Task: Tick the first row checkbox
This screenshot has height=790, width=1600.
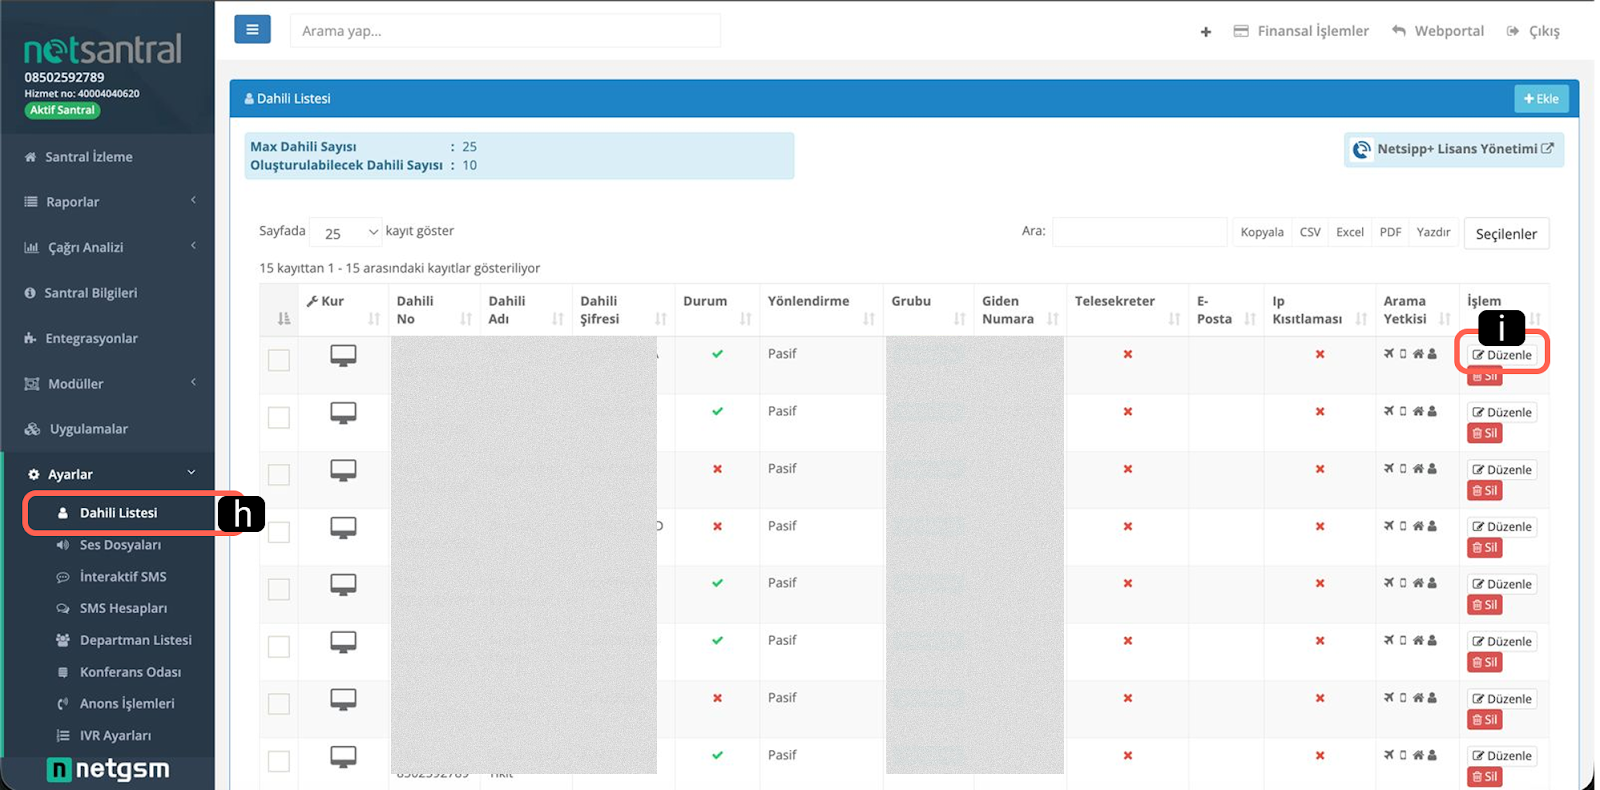Action: (279, 360)
